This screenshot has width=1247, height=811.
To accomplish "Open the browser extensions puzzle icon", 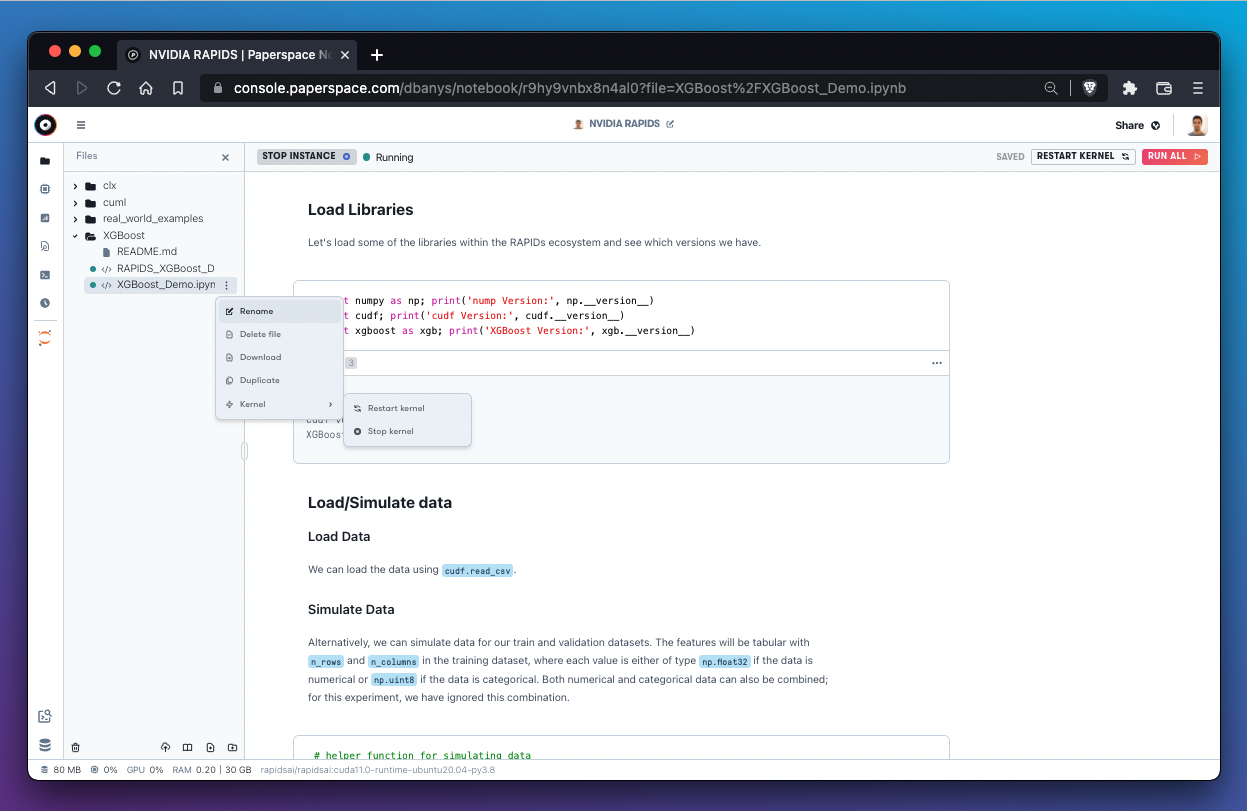I will click(1130, 88).
